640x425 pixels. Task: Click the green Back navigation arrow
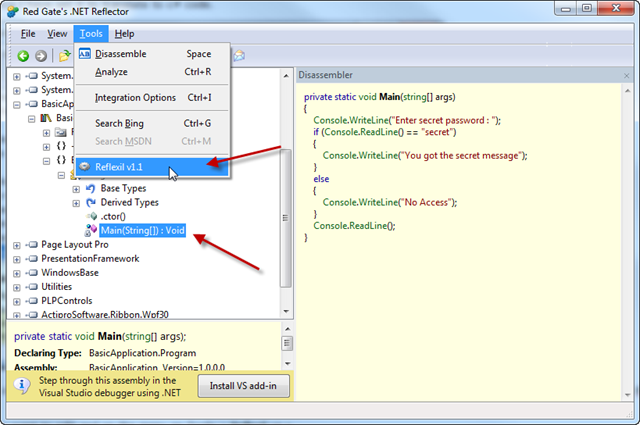tap(23, 56)
